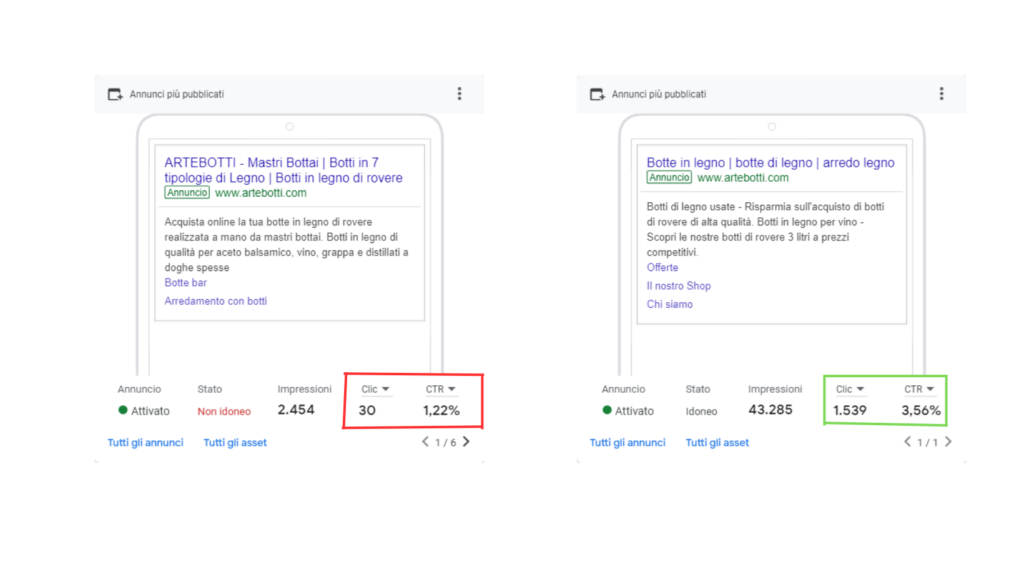Go to next ad from 1 / 6 pager

[466, 442]
